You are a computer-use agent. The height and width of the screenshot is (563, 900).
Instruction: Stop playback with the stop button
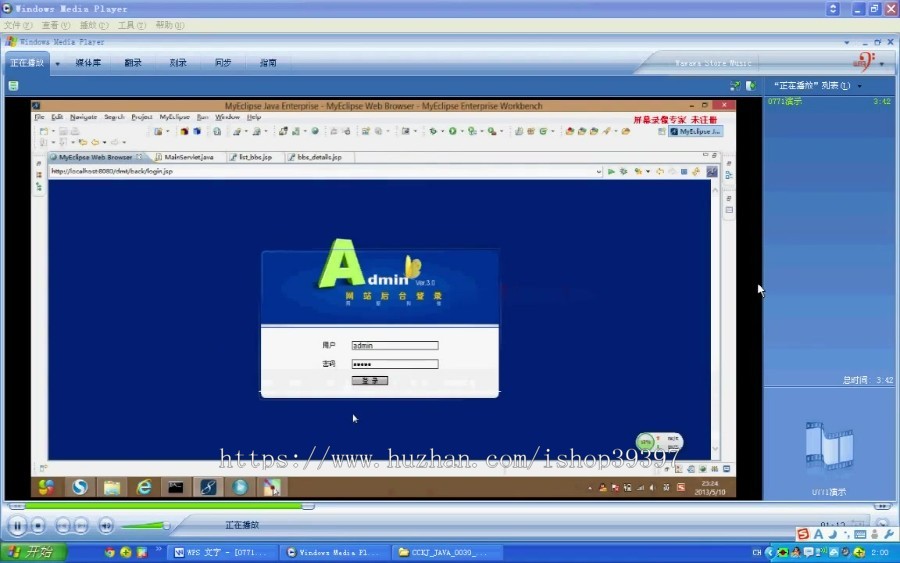tap(38, 525)
